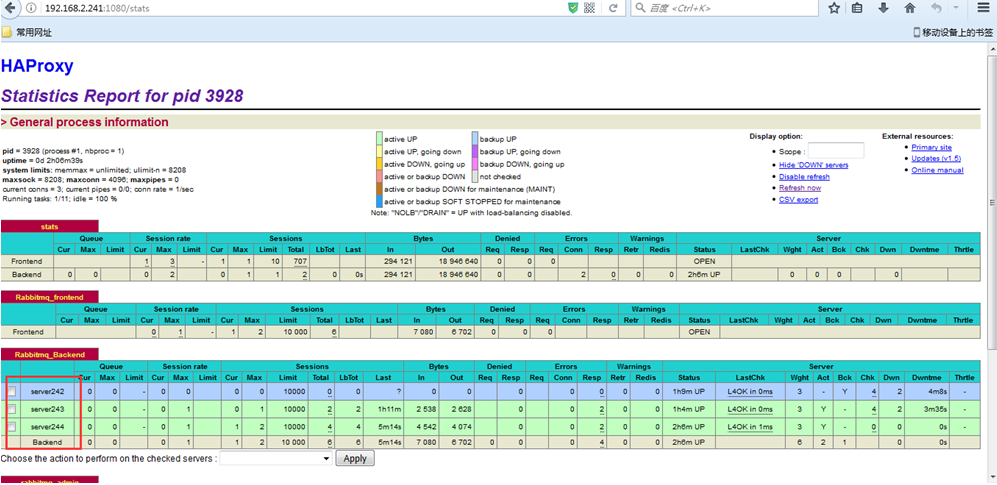
Task: Open the CSV export link
Action: click(x=798, y=199)
